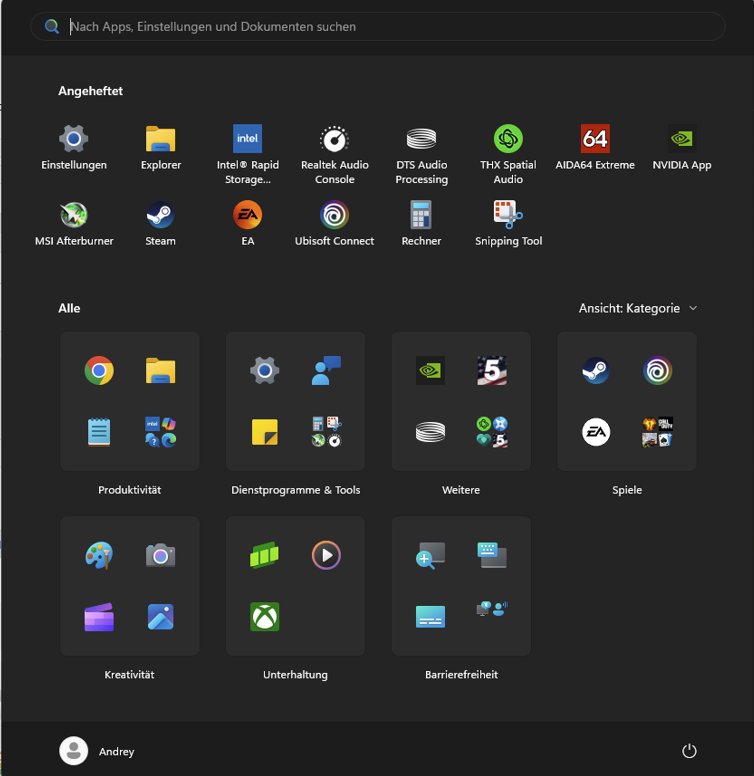Click the Alle section heading
This screenshot has width=754, height=776.
point(69,308)
